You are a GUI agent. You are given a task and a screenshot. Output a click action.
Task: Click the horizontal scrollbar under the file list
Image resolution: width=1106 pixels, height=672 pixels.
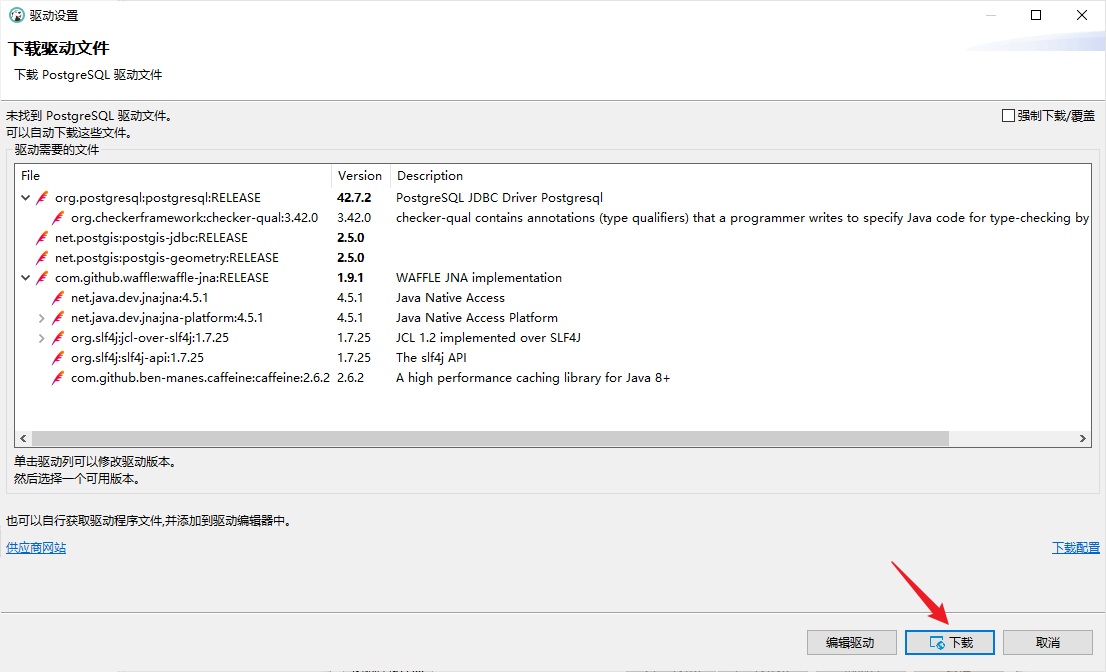[x=490, y=439]
